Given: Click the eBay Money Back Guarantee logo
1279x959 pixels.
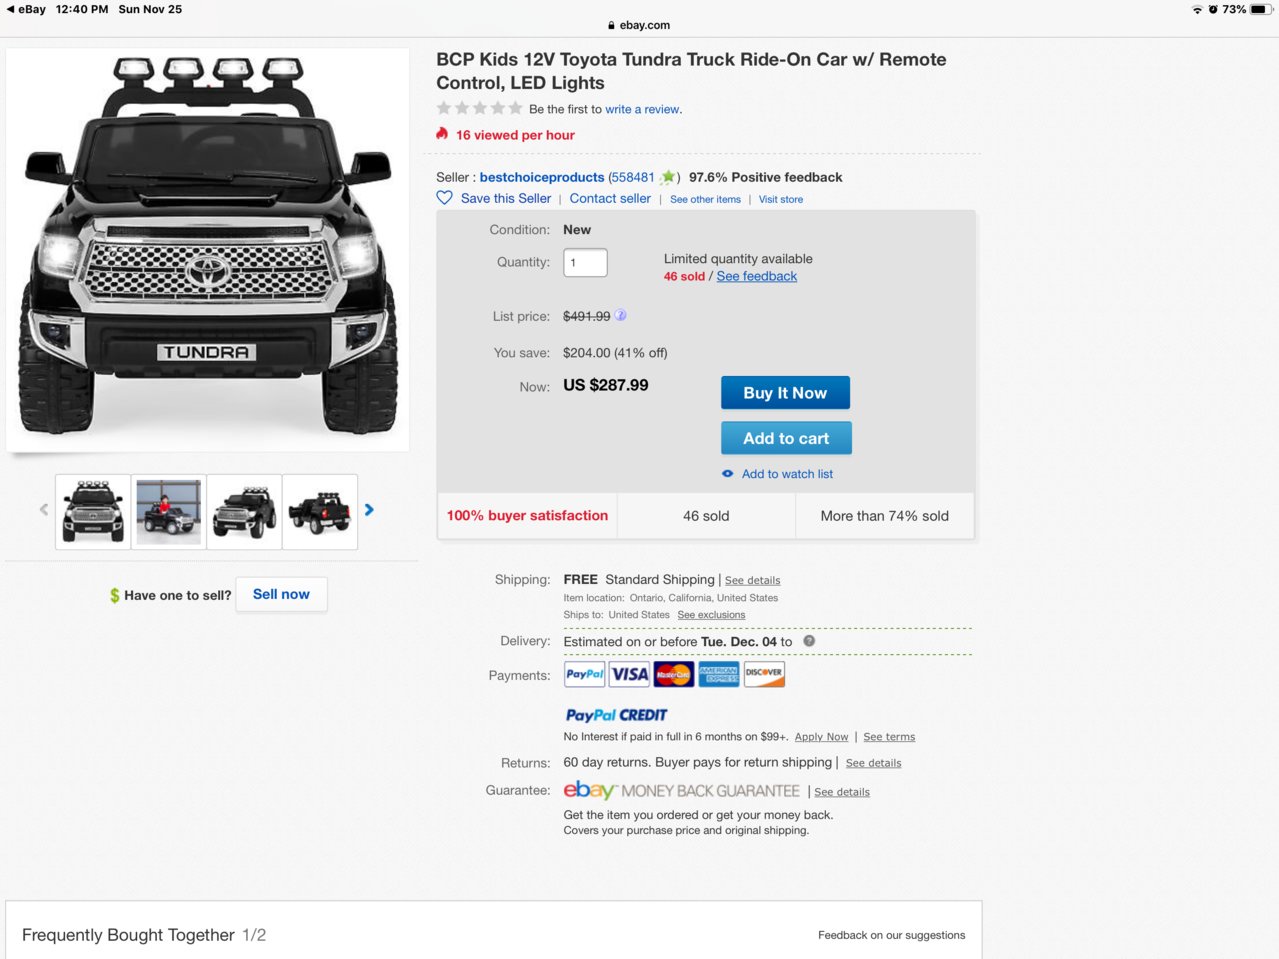Looking at the screenshot, I should click(682, 790).
